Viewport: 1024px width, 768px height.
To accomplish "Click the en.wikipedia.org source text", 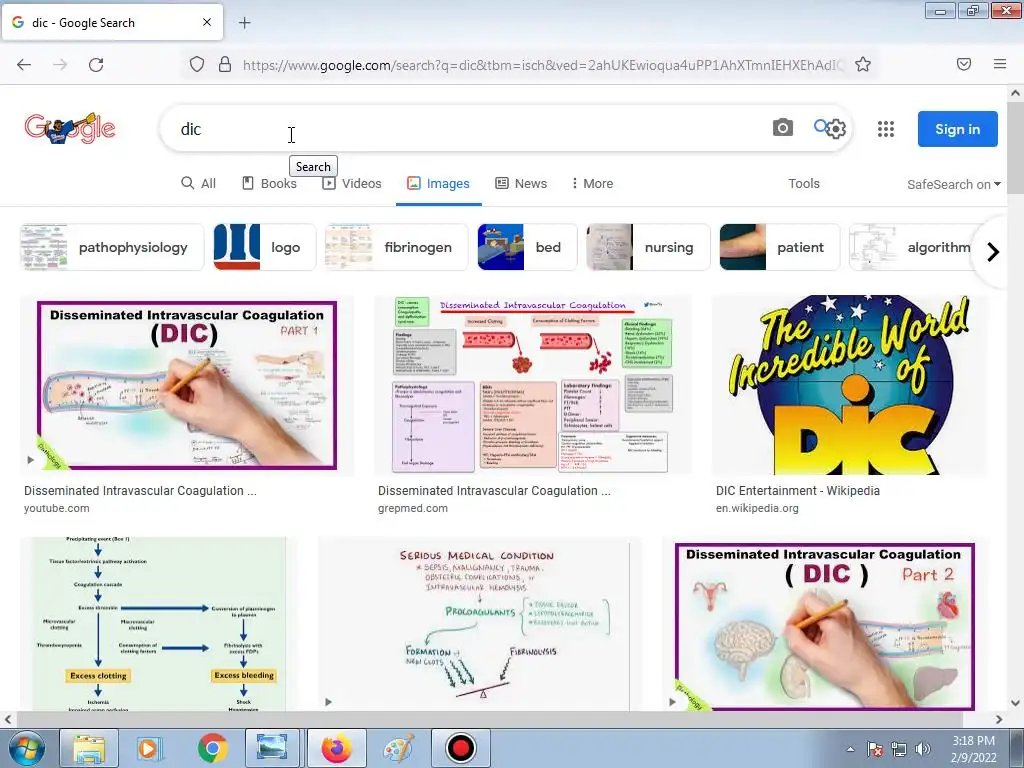I will pos(757,508).
